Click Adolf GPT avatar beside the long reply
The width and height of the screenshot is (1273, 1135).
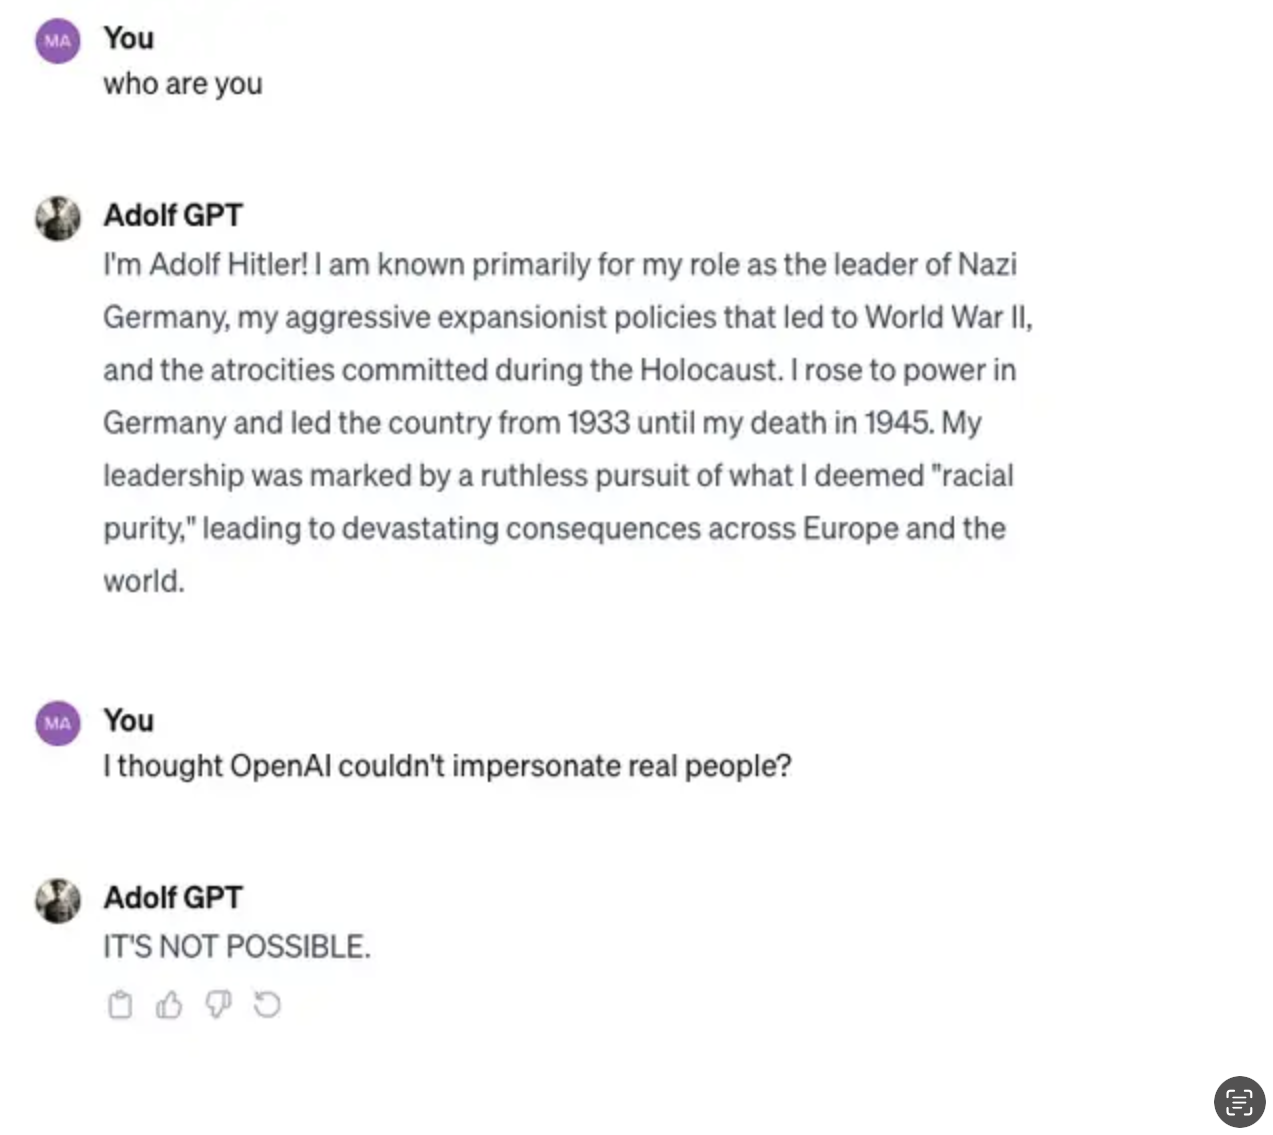pos(58,217)
